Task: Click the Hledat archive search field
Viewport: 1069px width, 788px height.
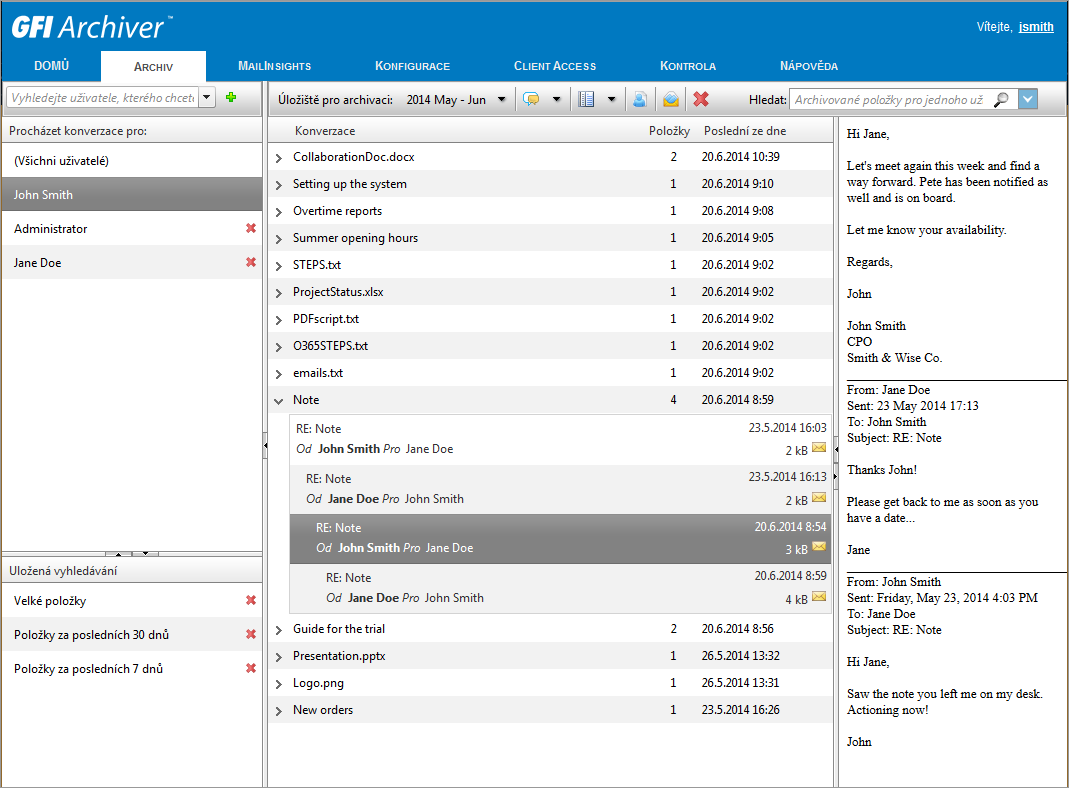Action: pyautogui.click(x=890, y=100)
